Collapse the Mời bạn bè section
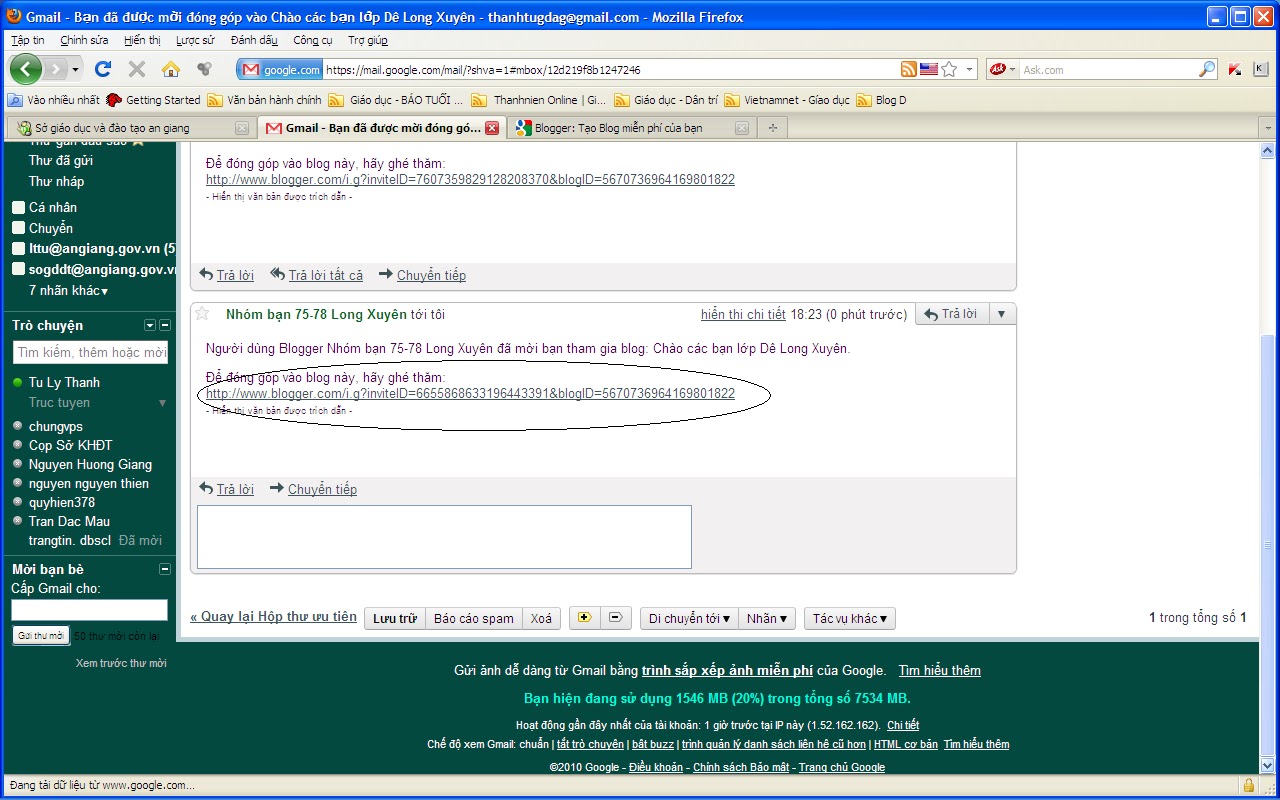 (165, 569)
